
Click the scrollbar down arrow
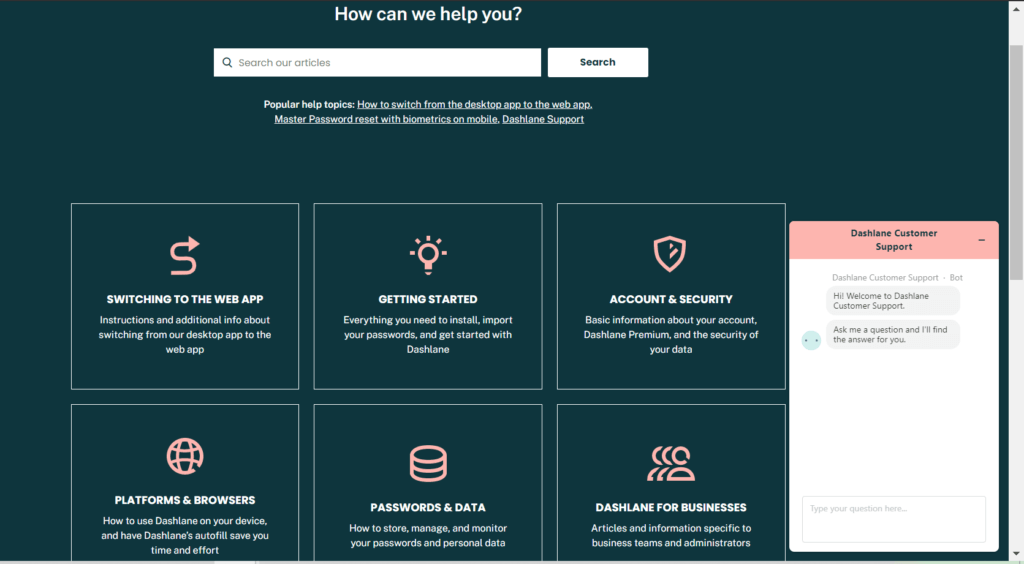click(1016, 554)
